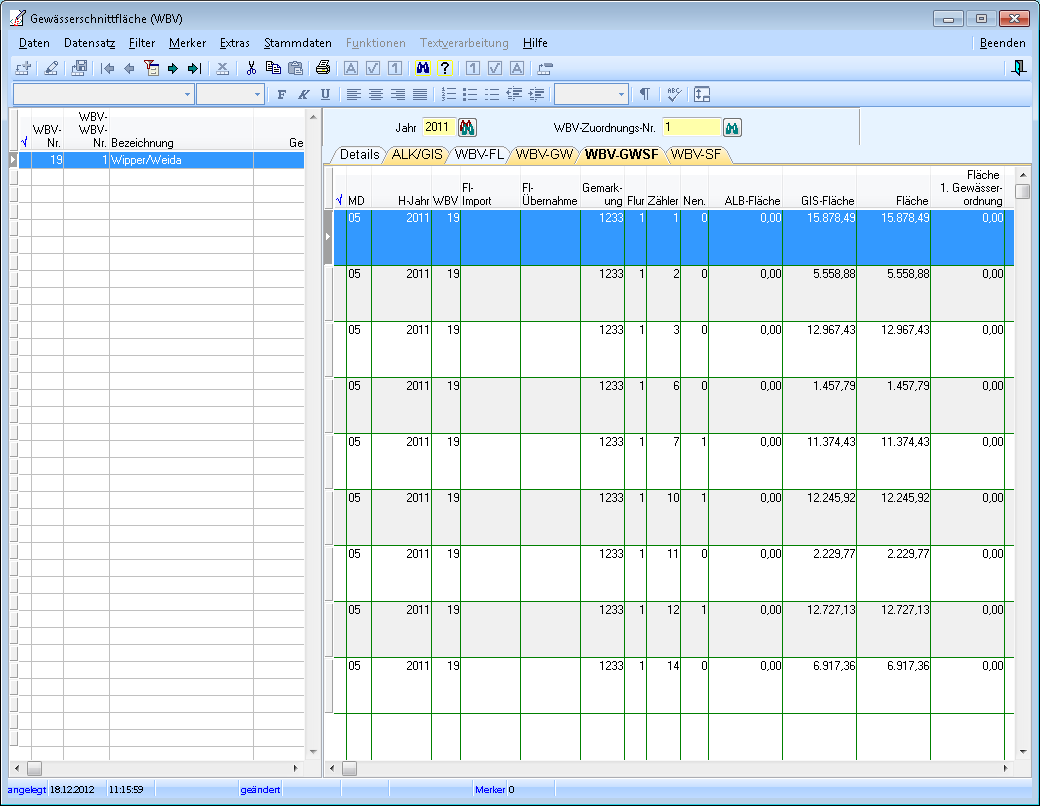
Task: Click the edit record pencil icon
Action: (x=51, y=68)
